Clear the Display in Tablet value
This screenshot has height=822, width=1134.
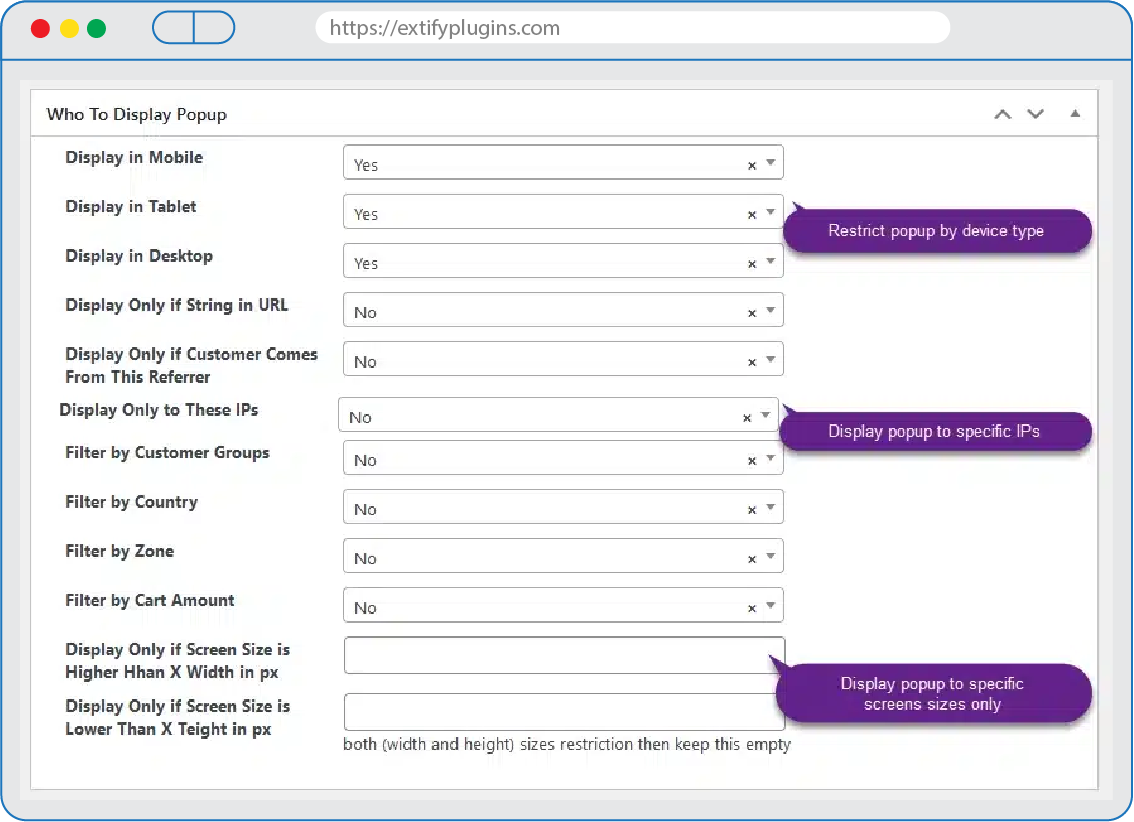point(752,214)
